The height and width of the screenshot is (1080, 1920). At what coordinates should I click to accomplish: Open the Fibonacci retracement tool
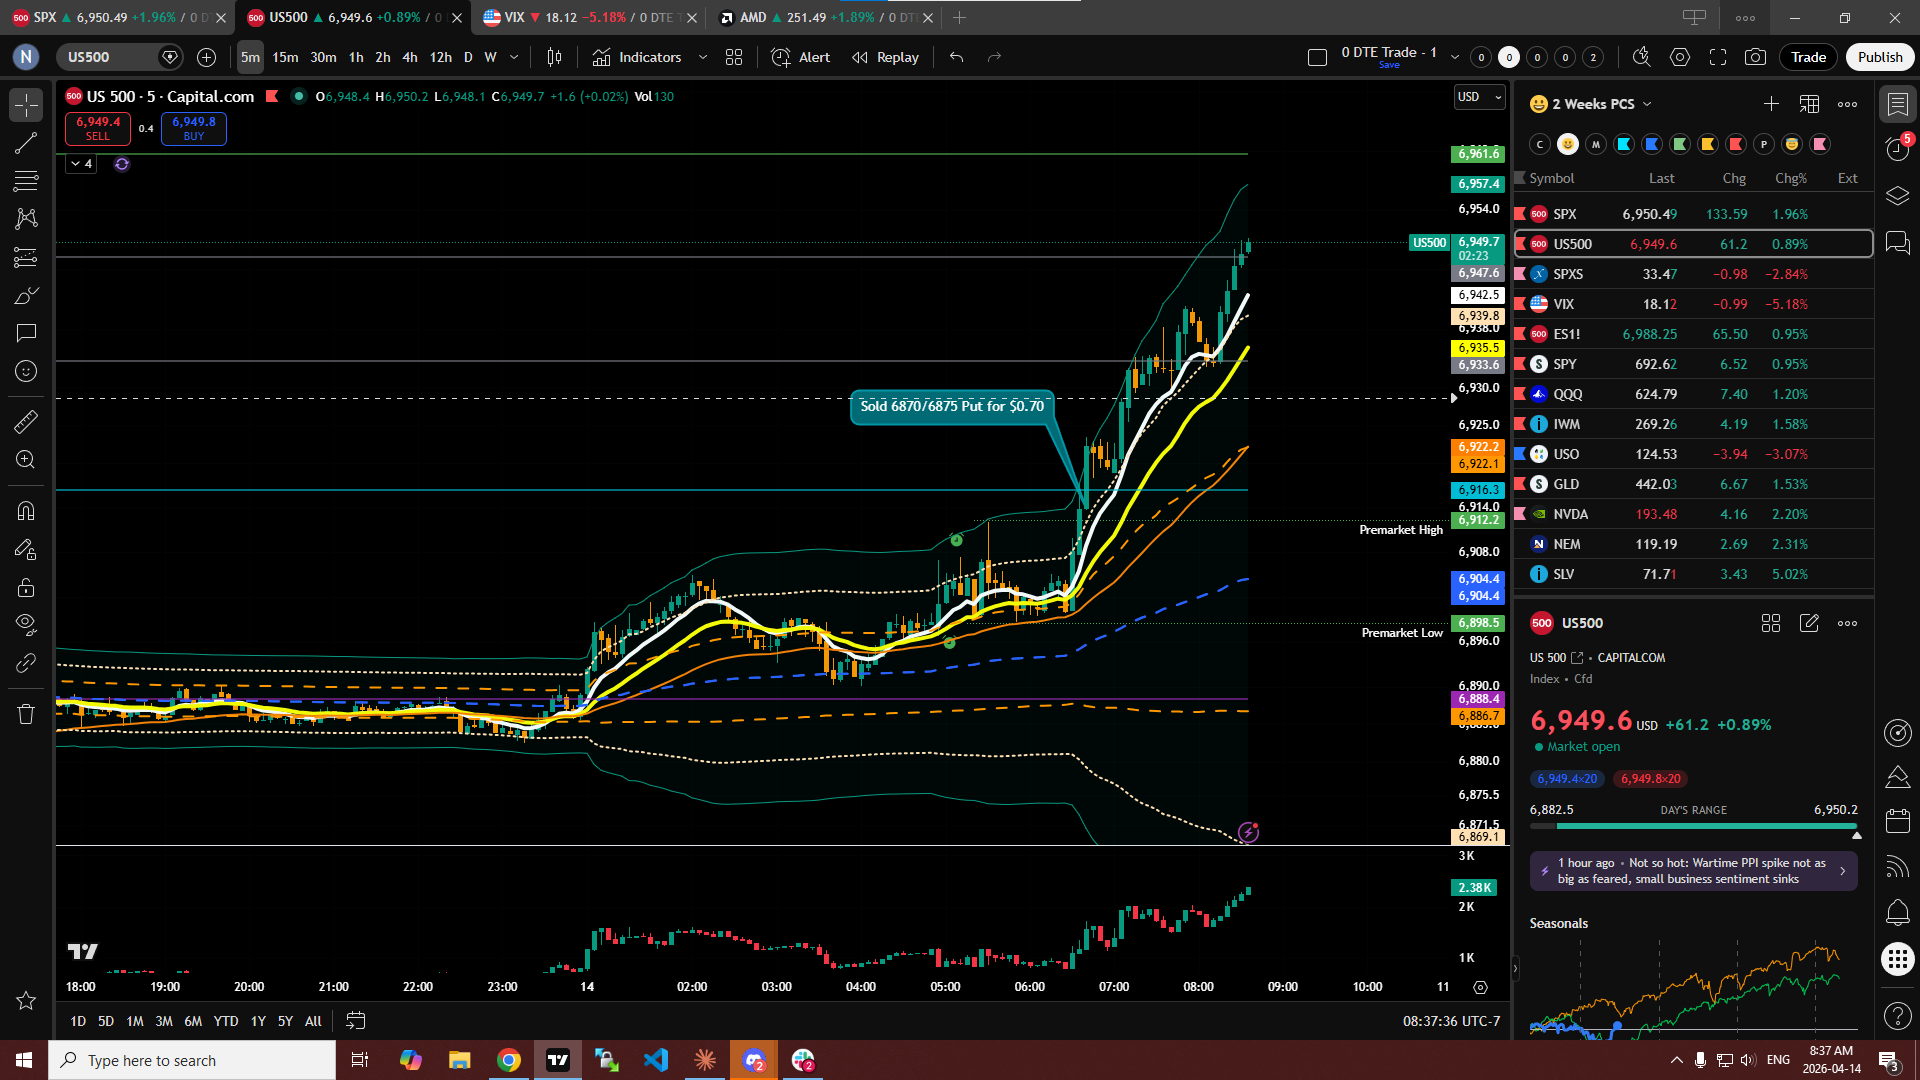[x=26, y=181]
